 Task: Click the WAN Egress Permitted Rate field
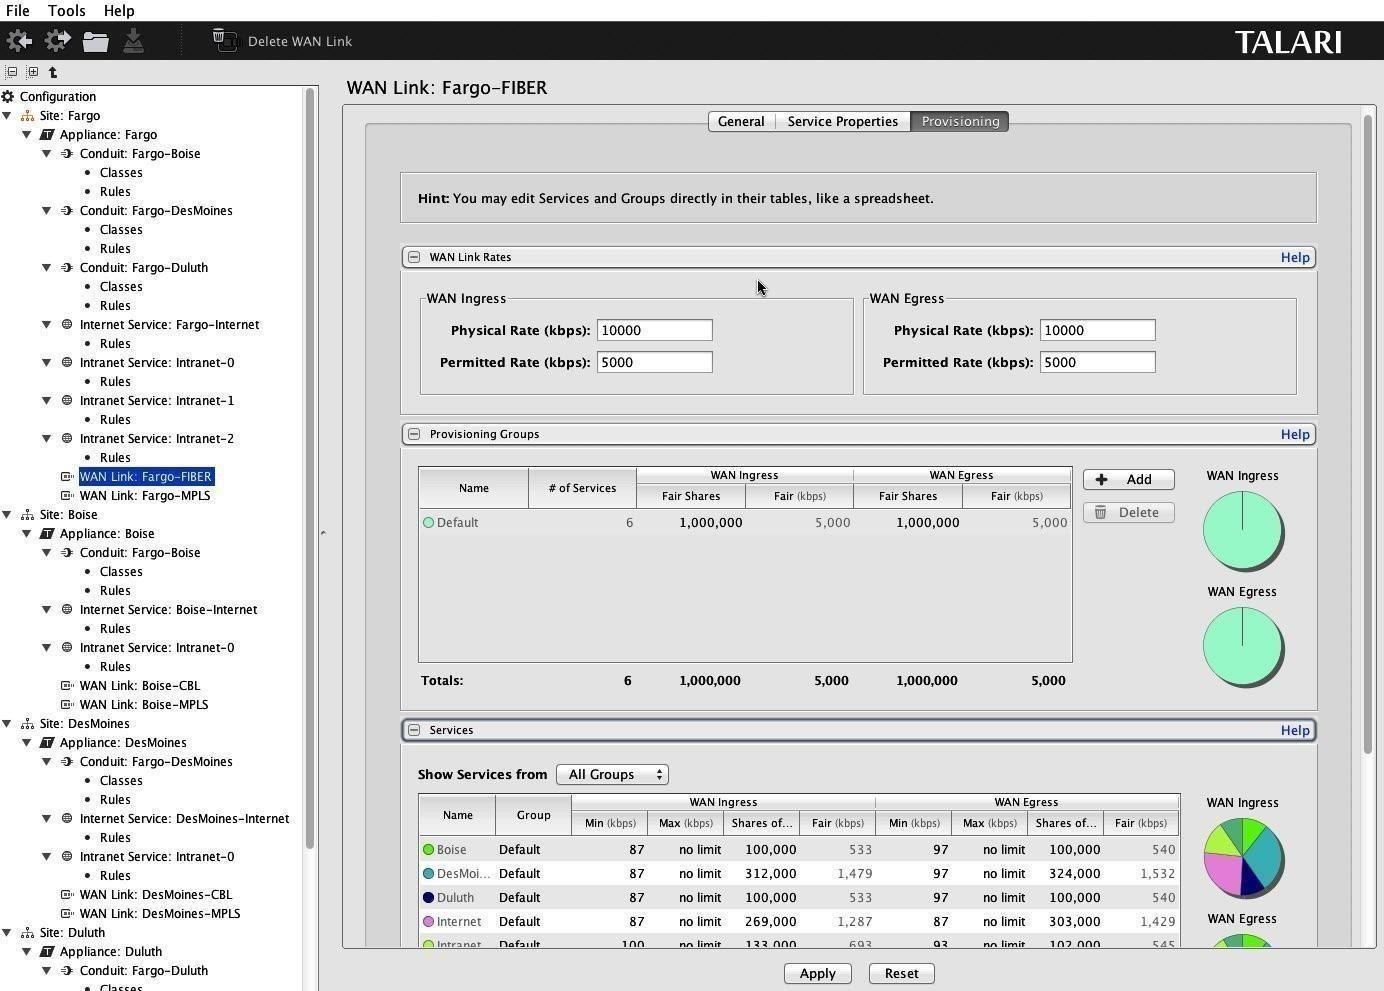pos(1098,363)
